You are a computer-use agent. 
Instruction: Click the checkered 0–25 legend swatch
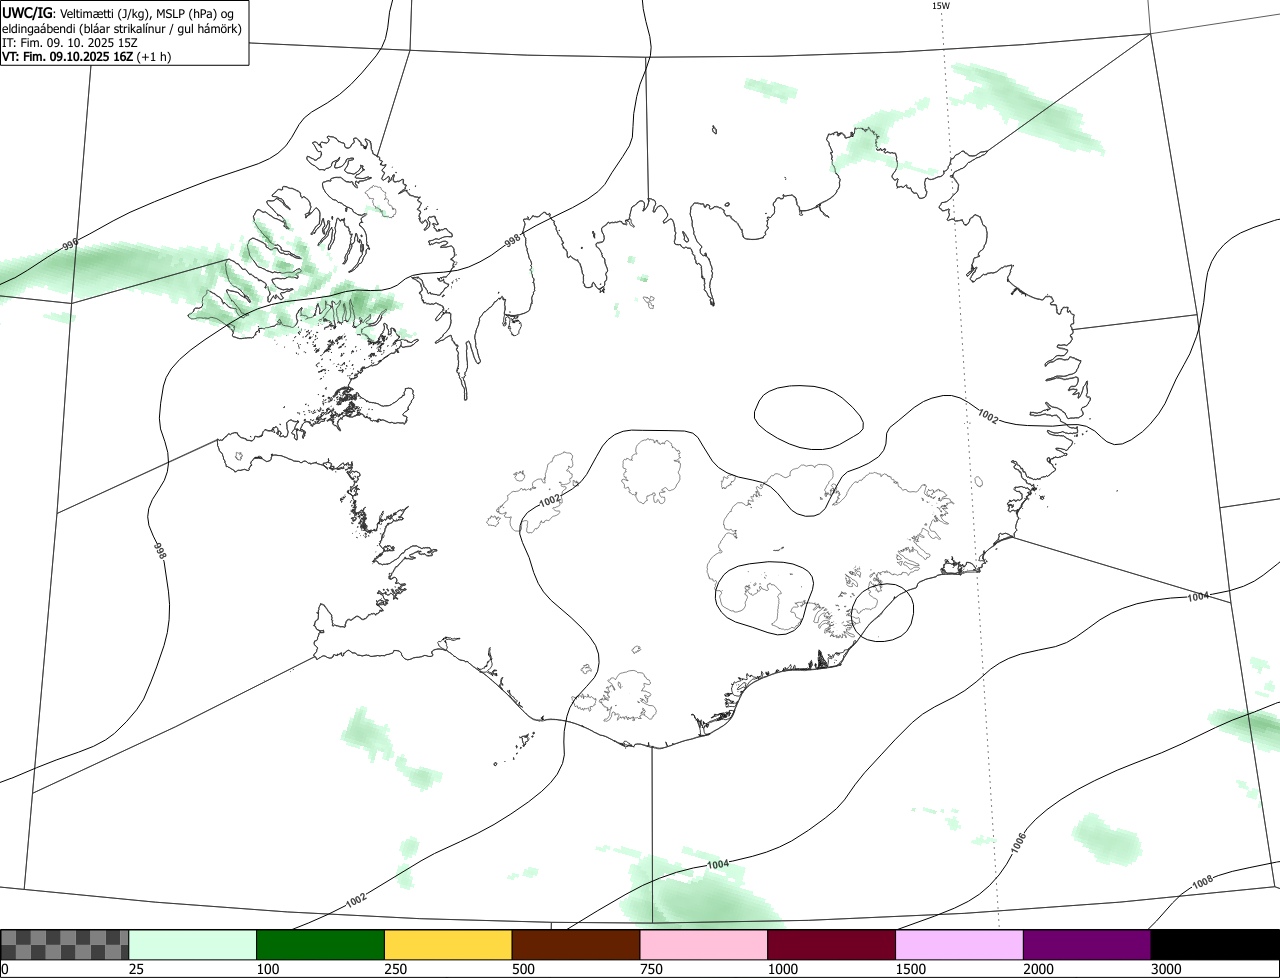pyautogui.click(x=65, y=945)
